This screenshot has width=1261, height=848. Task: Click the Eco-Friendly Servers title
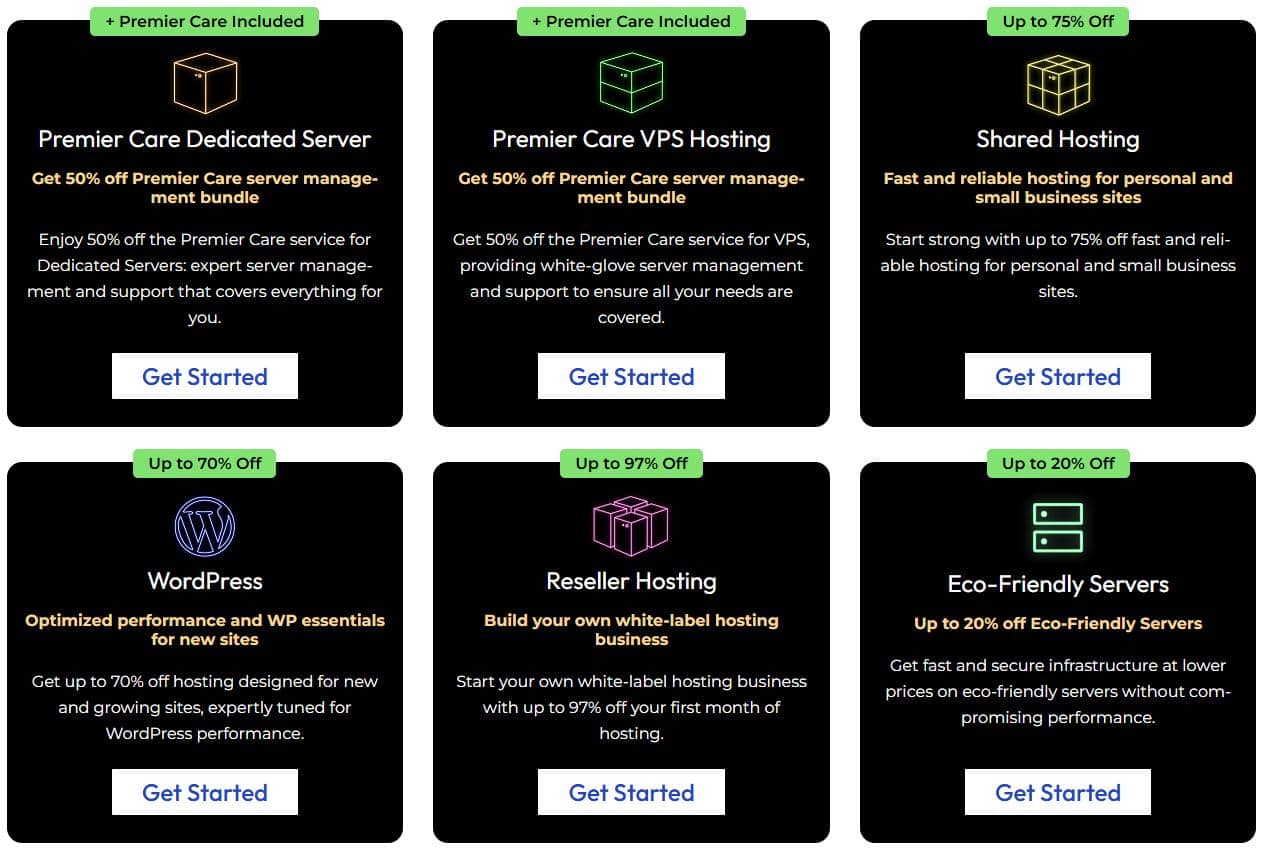point(1058,584)
